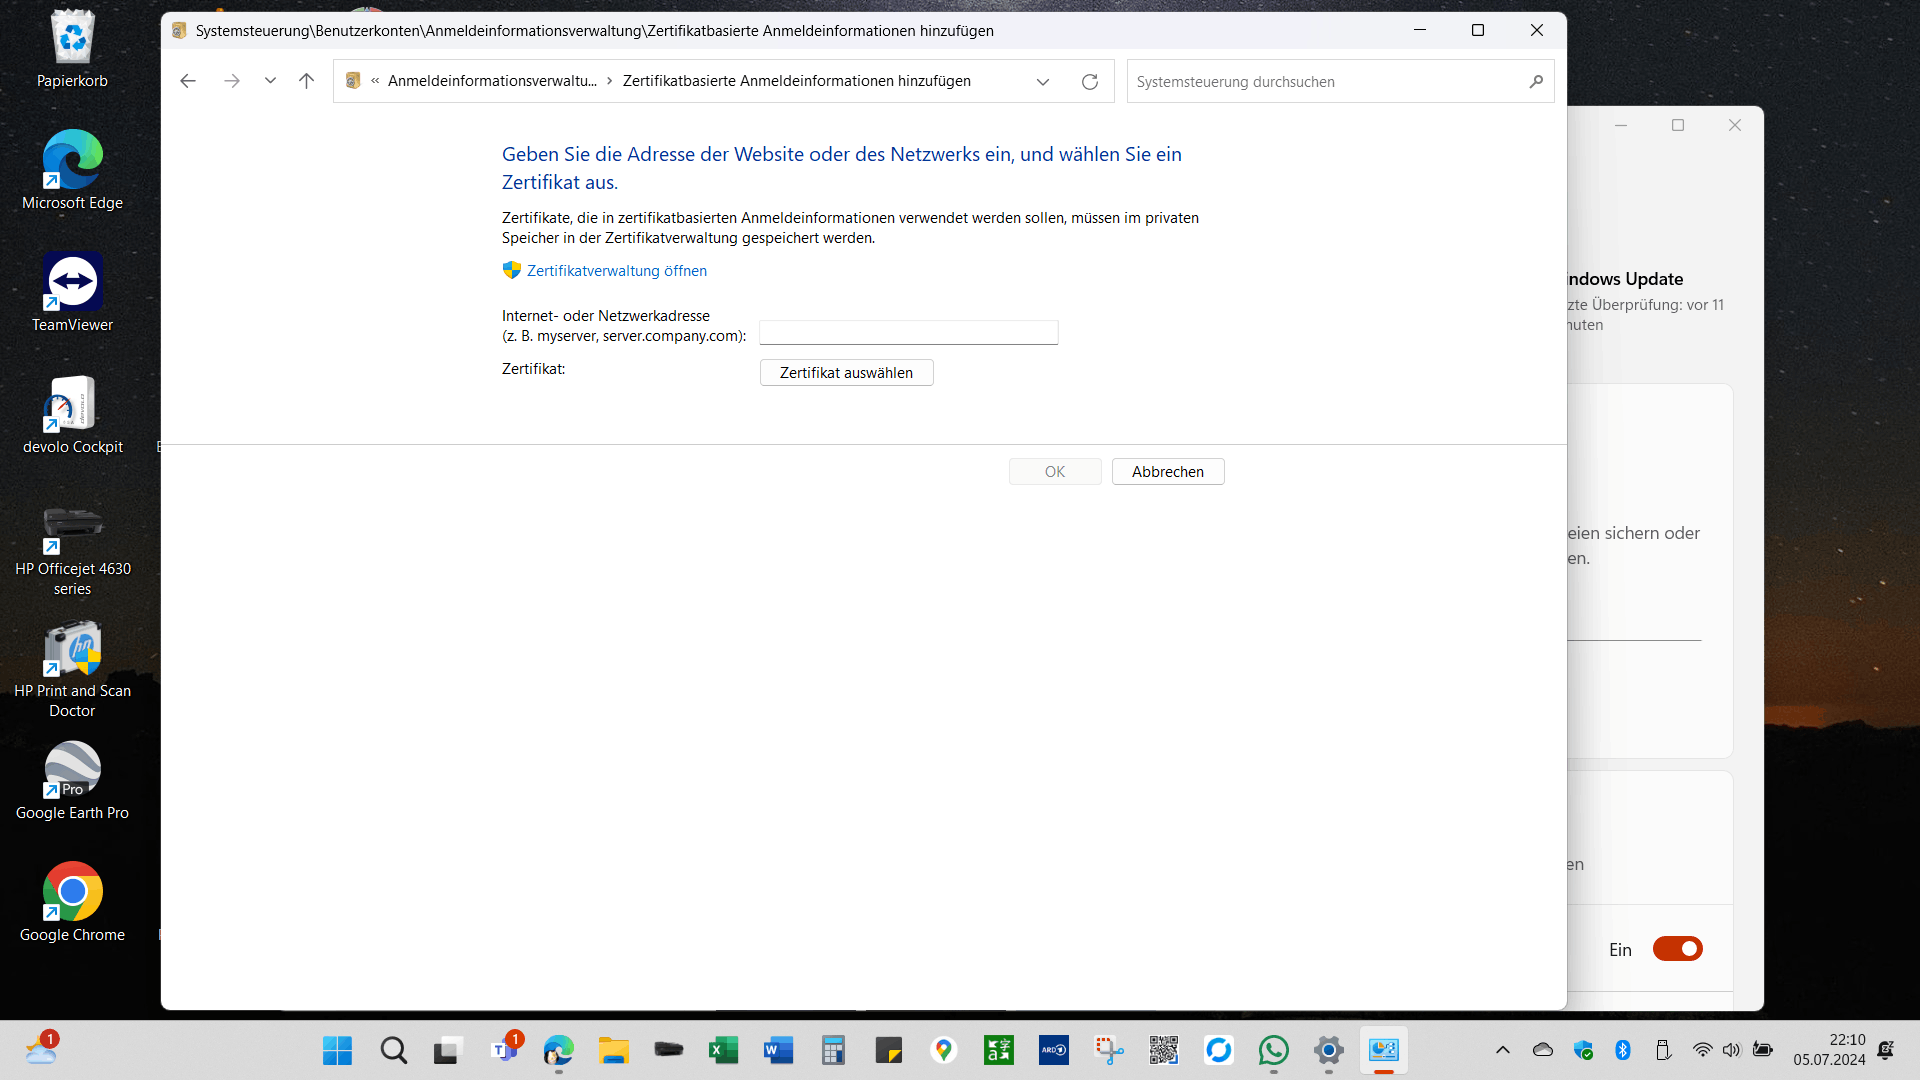Viewport: 1920px width, 1080px height.
Task: Click the Zertifikat auswählen button
Action: click(x=846, y=373)
